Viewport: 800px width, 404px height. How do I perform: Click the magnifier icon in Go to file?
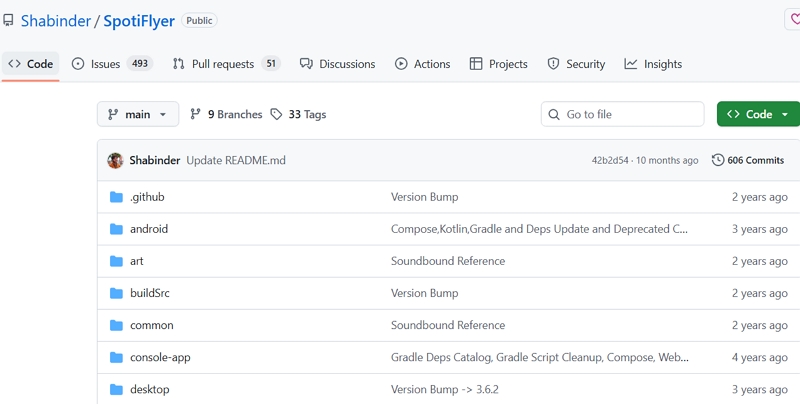(554, 114)
